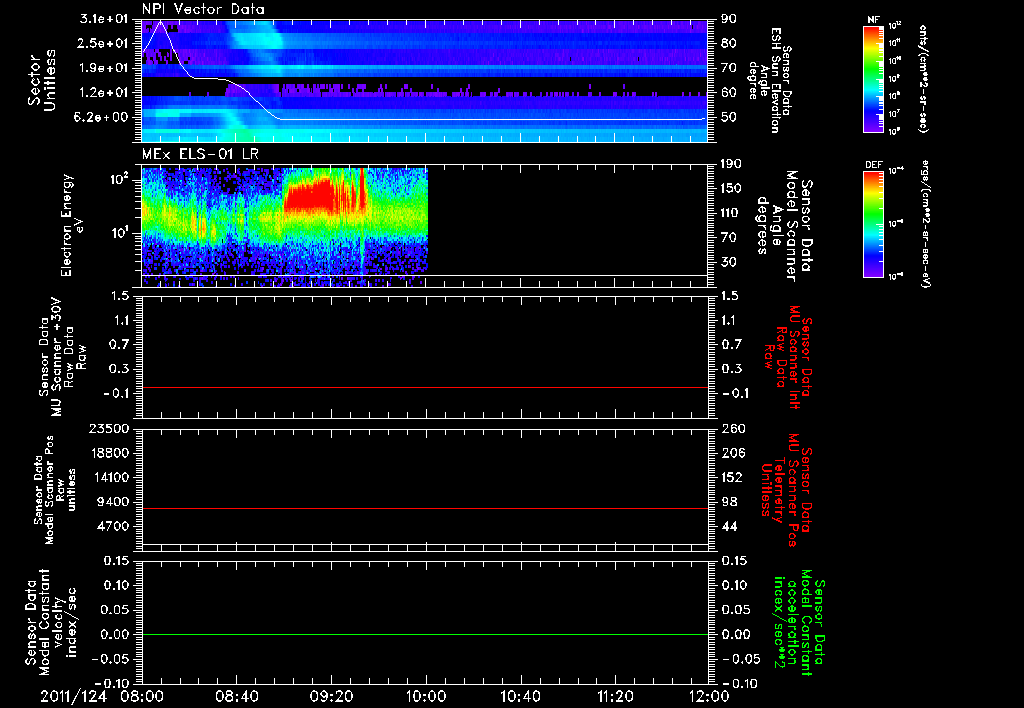Click the 260 telemetry tick value
Screen dimensions: 1024x708
pyautogui.click(x=732, y=429)
